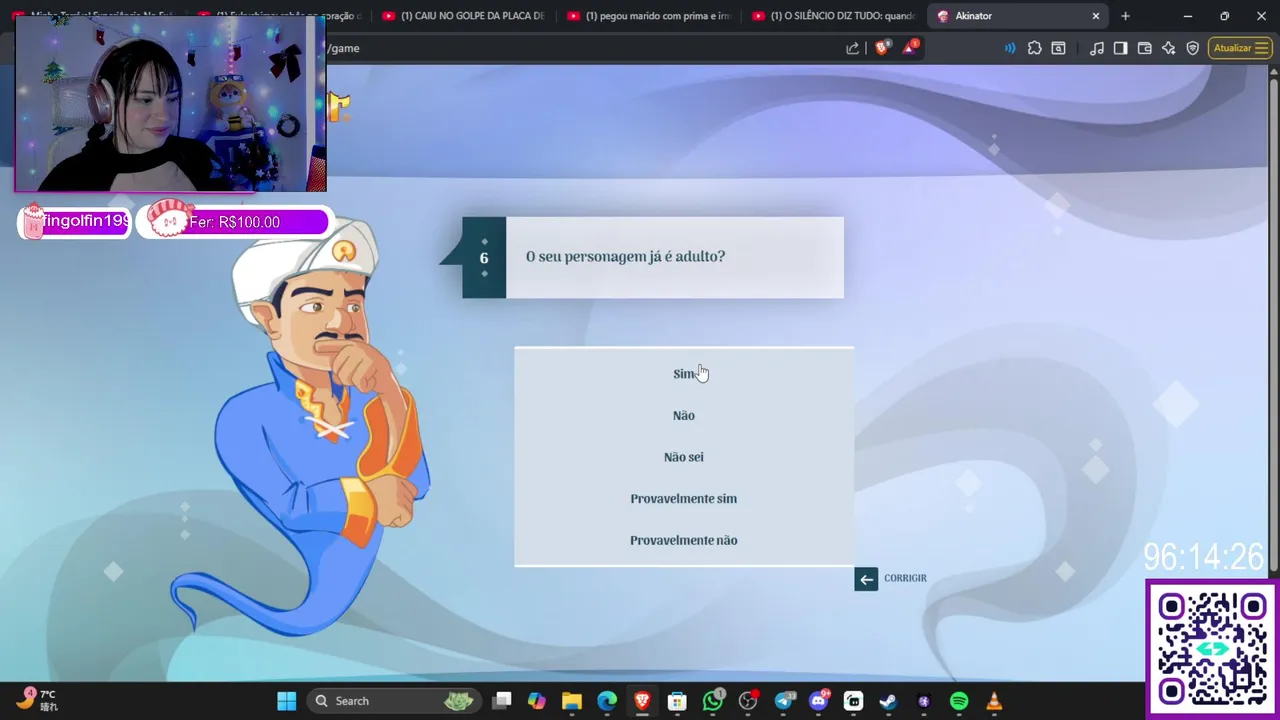Click the tab search toolbar icon
The image size is (1280, 720).
coord(1058,48)
